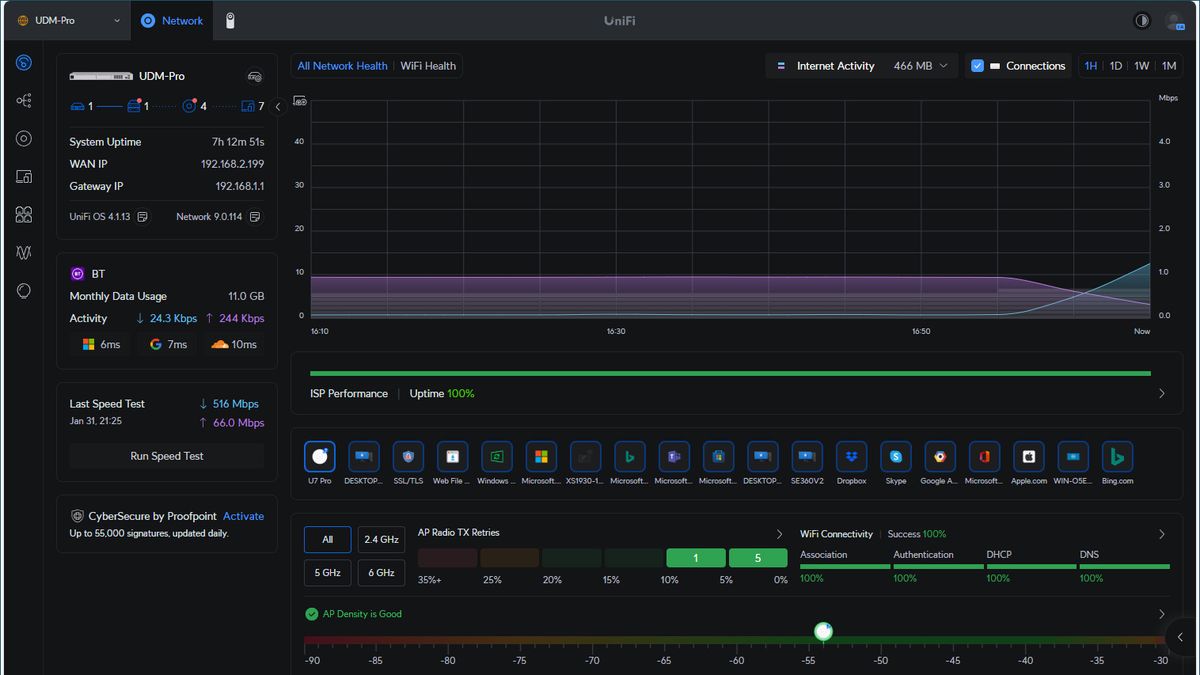This screenshot has height=675, width=1200.
Task: Switch to the WiFi Health tab
Action: pyautogui.click(x=428, y=65)
